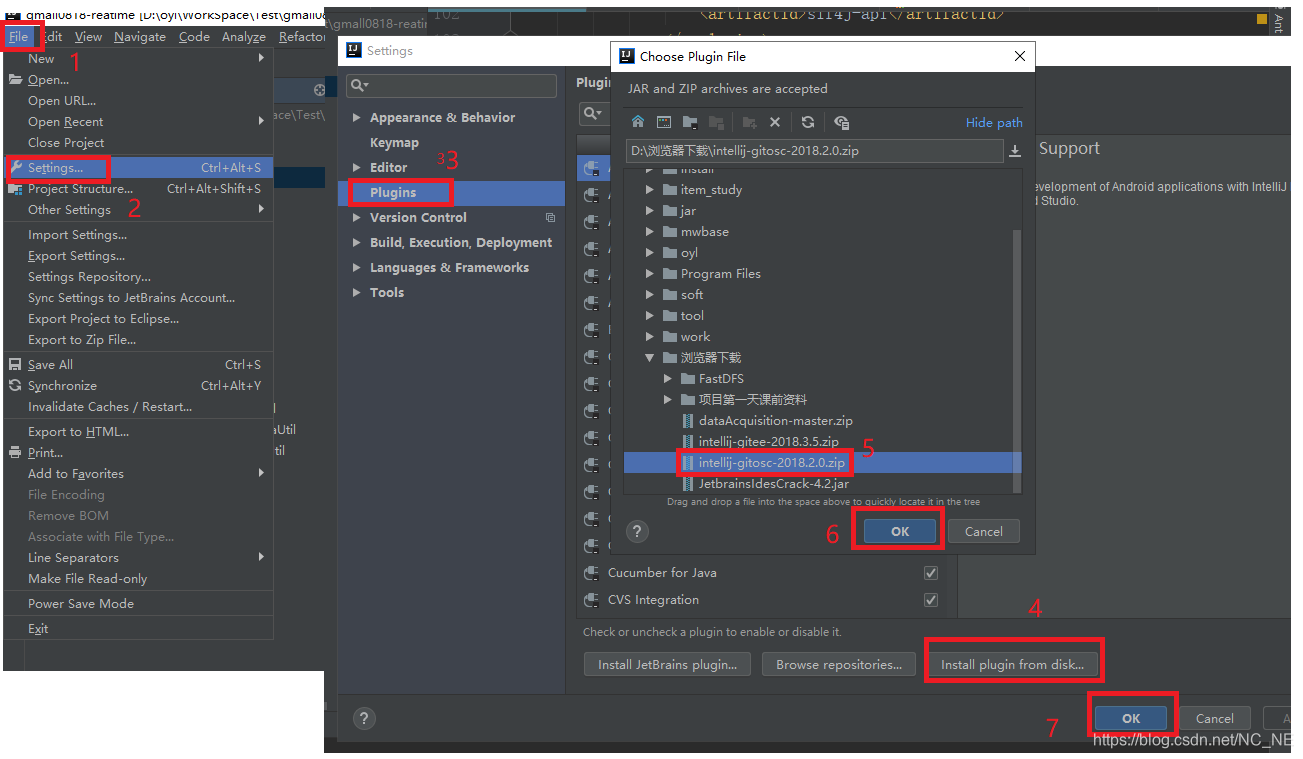This screenshot has width=1303, height=759.
Task: Jump to Desktop Directory icon in chooser
Action: click(x=664, y=122)
